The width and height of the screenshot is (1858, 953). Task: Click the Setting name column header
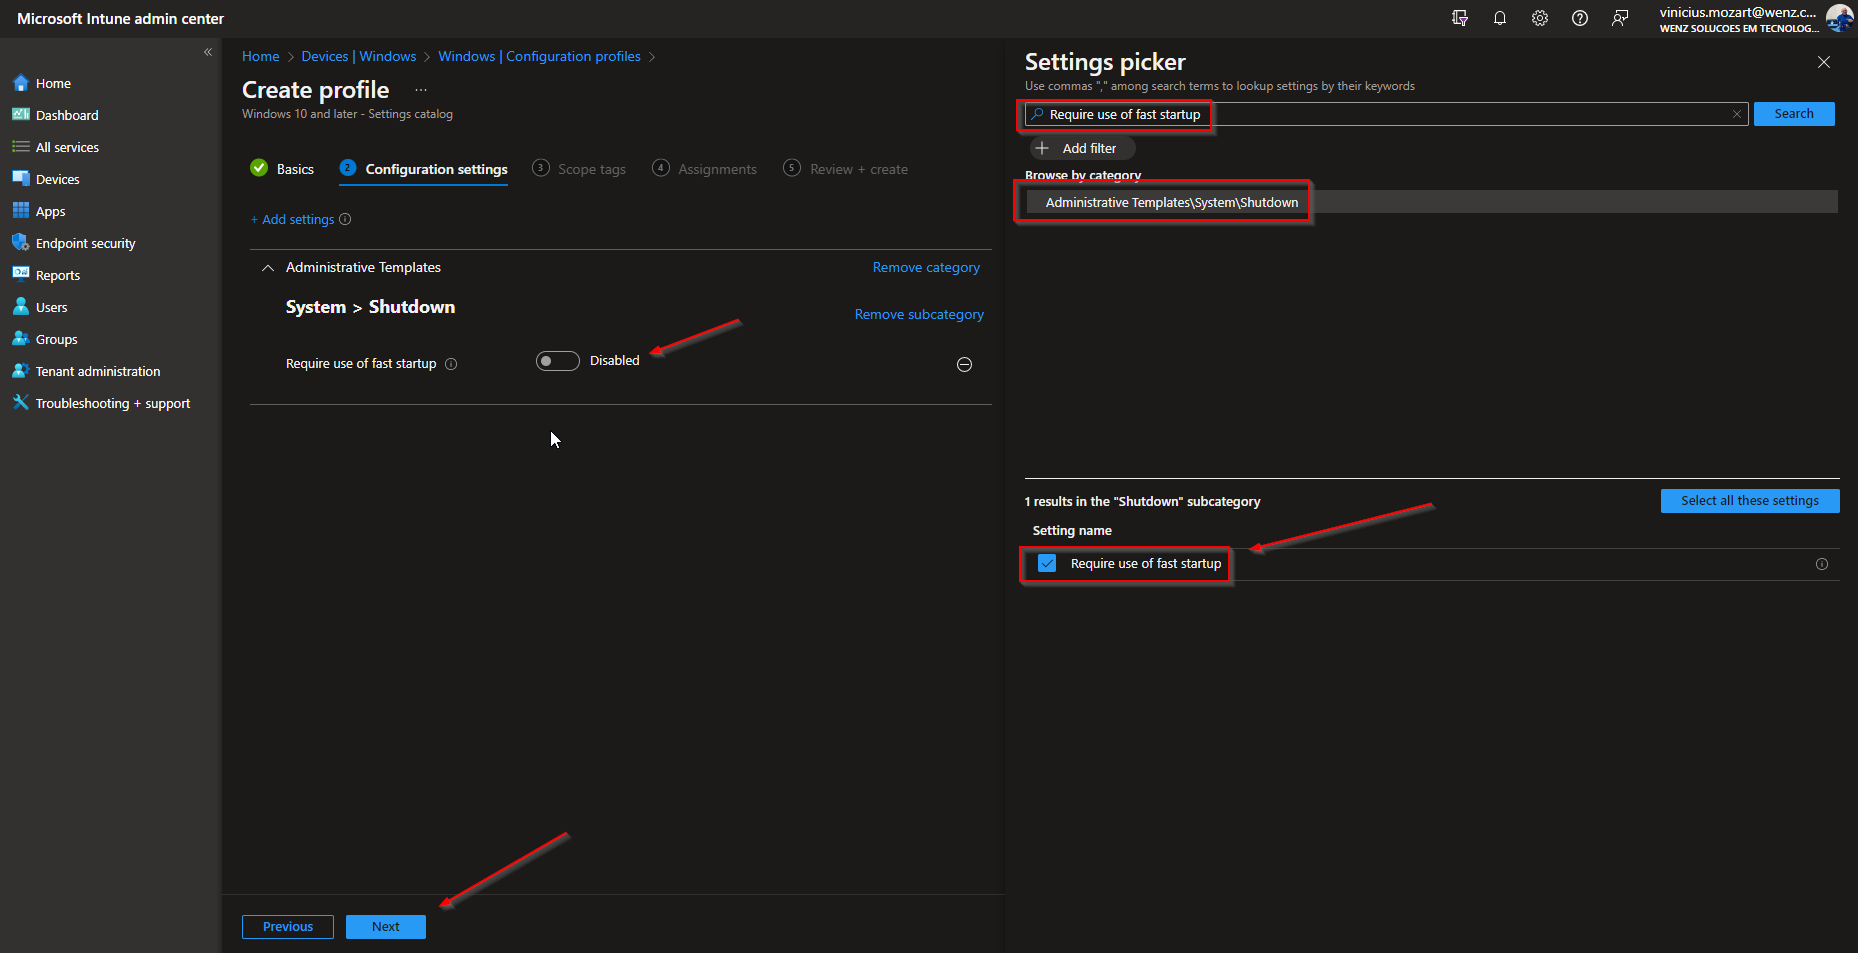pyautogui.click(x=1072, y=530)
